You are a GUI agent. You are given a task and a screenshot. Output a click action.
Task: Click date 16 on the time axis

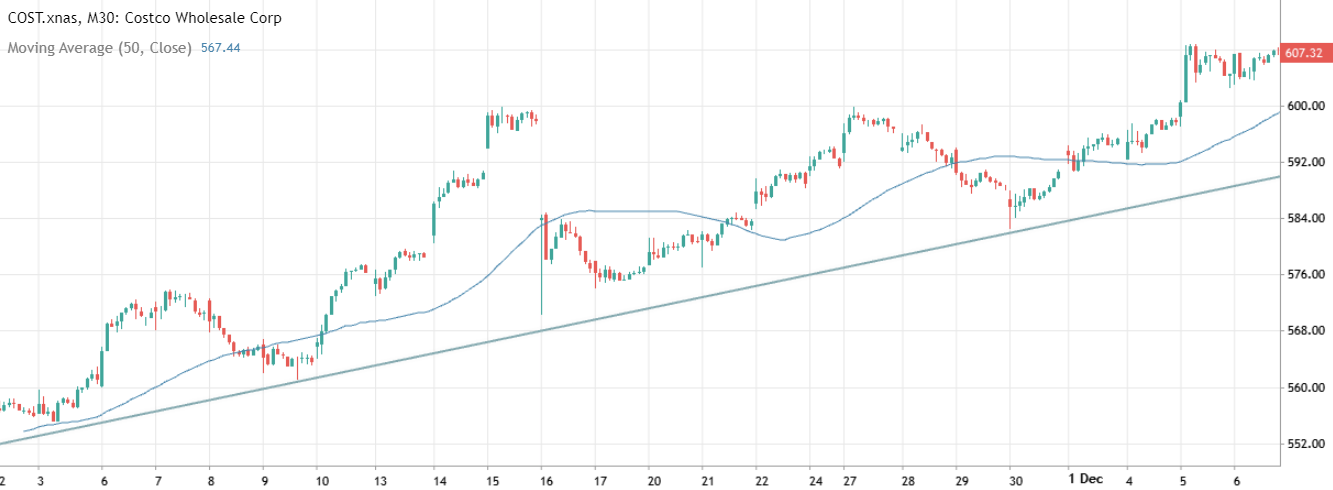coord(541,478)
